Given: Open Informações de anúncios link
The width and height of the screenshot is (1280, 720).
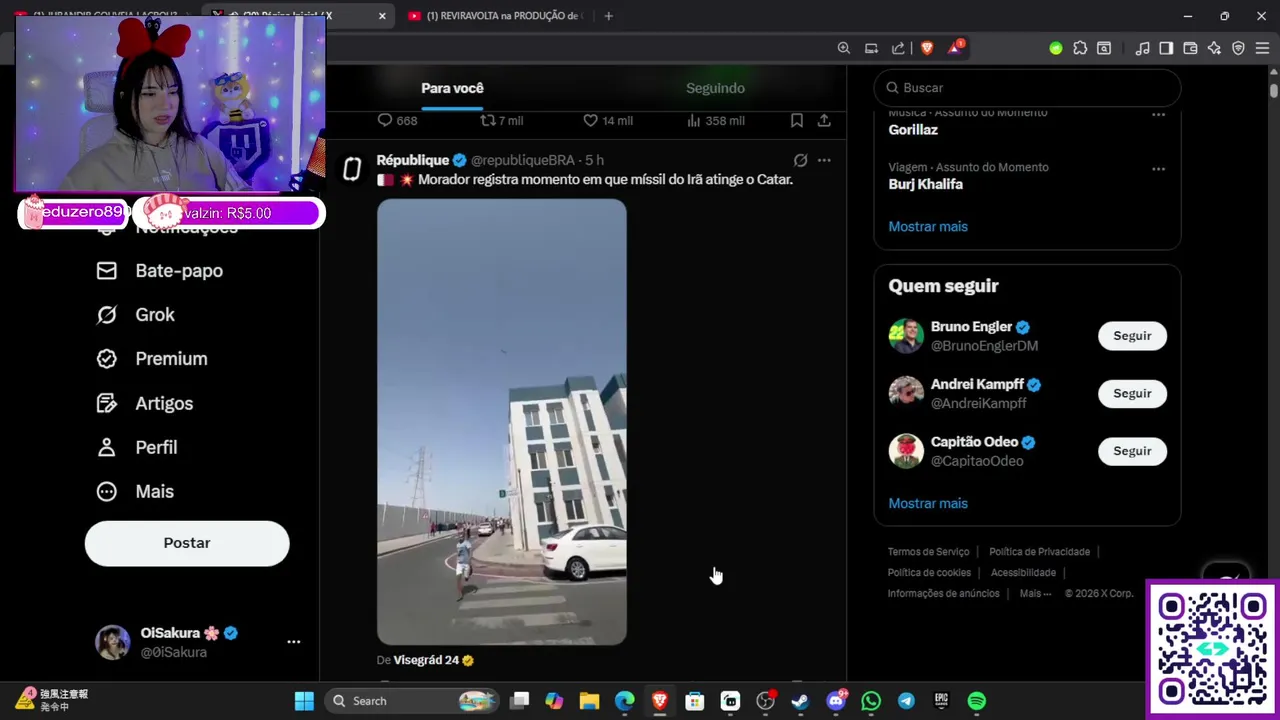Looking at the screenshot, I should [943, 593].
